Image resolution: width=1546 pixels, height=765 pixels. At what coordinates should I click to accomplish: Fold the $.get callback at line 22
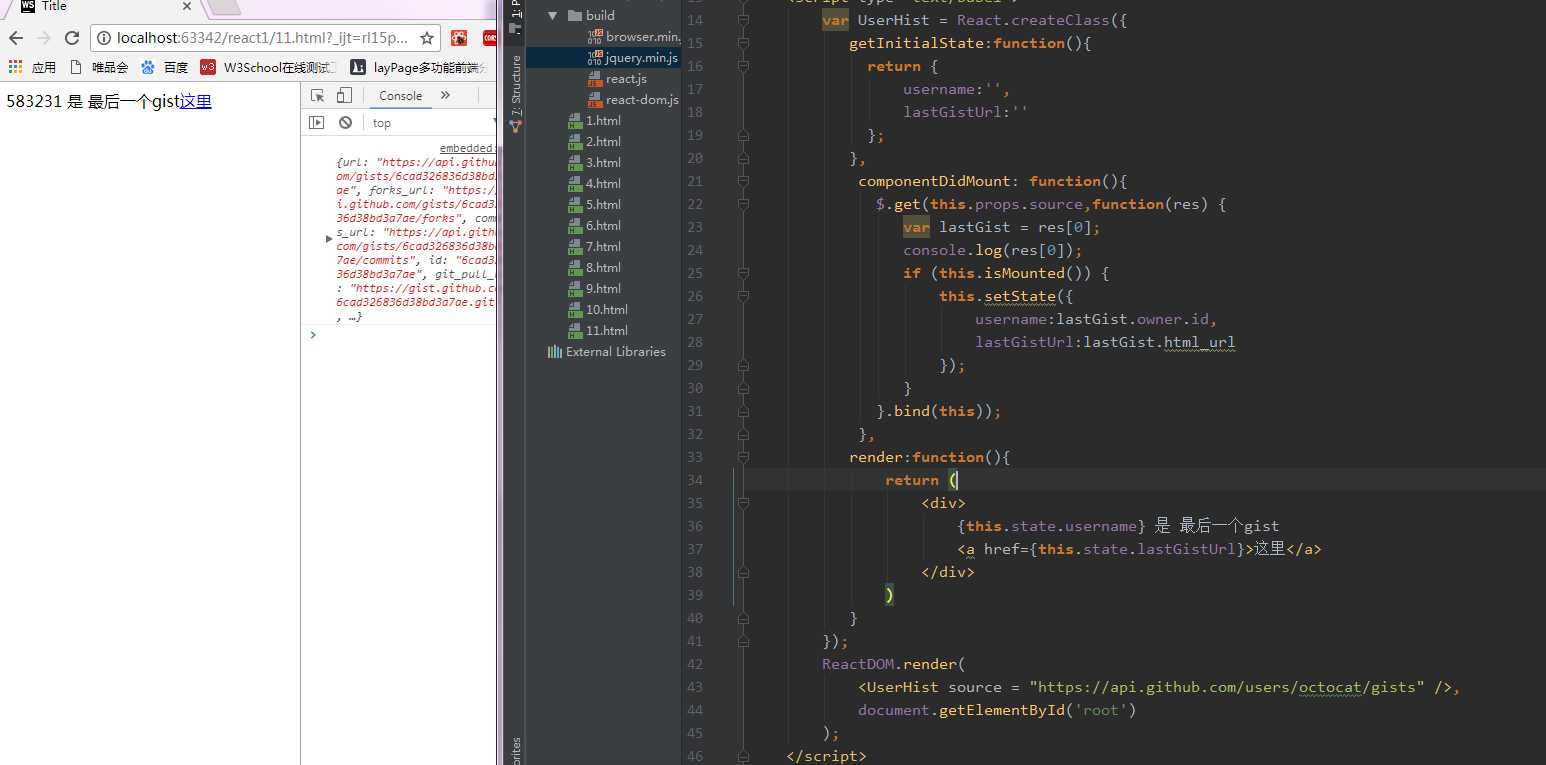coord(743,204)
